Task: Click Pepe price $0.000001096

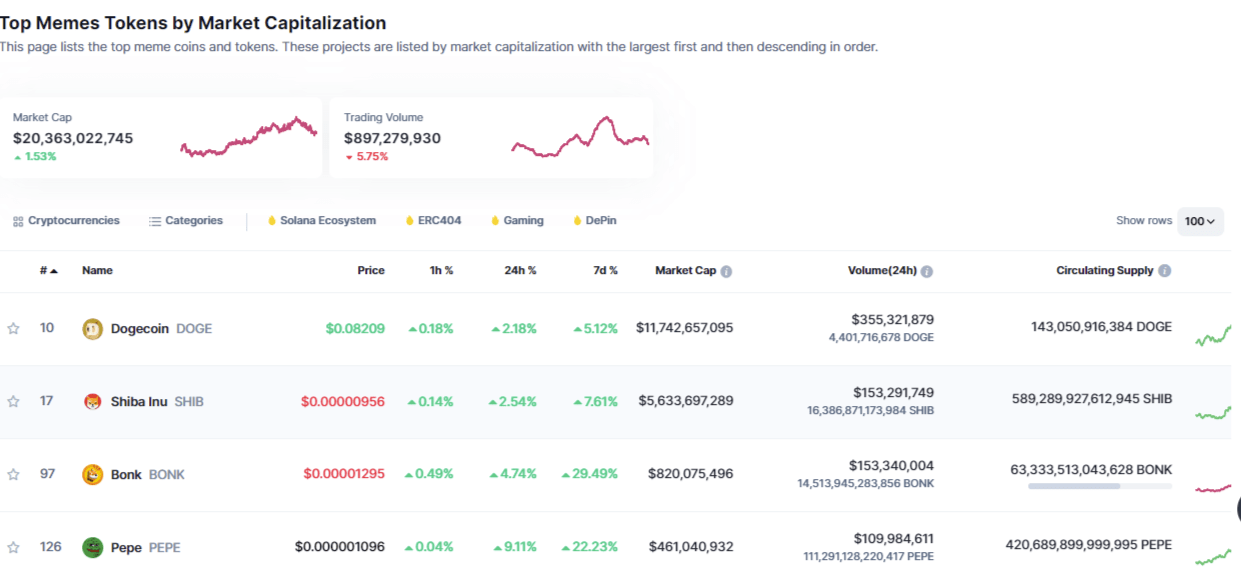Action: tap(340, 547)
